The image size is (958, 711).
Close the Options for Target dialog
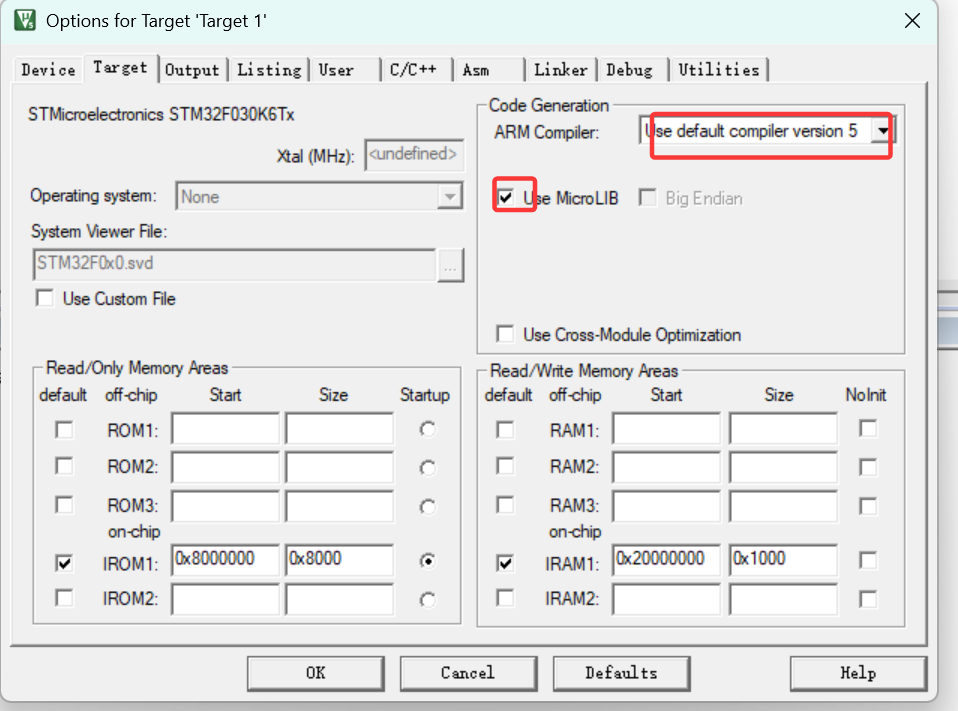click(912, 20)
